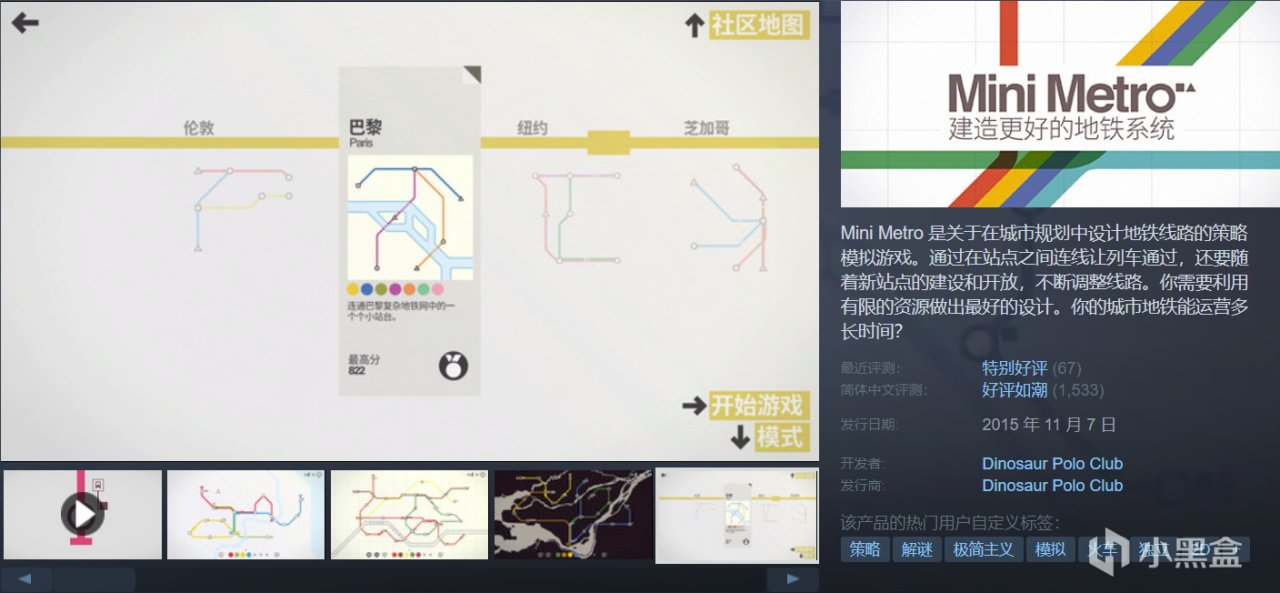Click the thumbnail strip right scroll arrow

pos(793,579)
